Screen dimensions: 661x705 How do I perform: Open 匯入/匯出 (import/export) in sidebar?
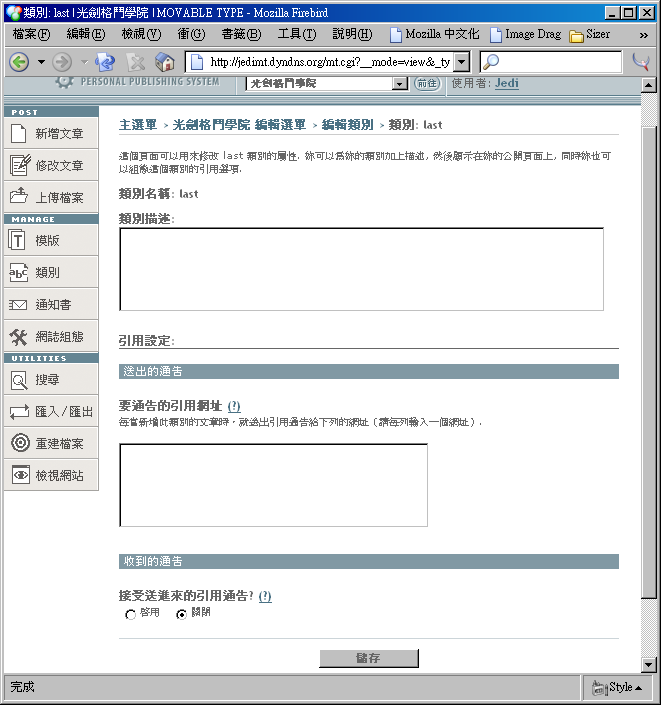coord(51,411)
